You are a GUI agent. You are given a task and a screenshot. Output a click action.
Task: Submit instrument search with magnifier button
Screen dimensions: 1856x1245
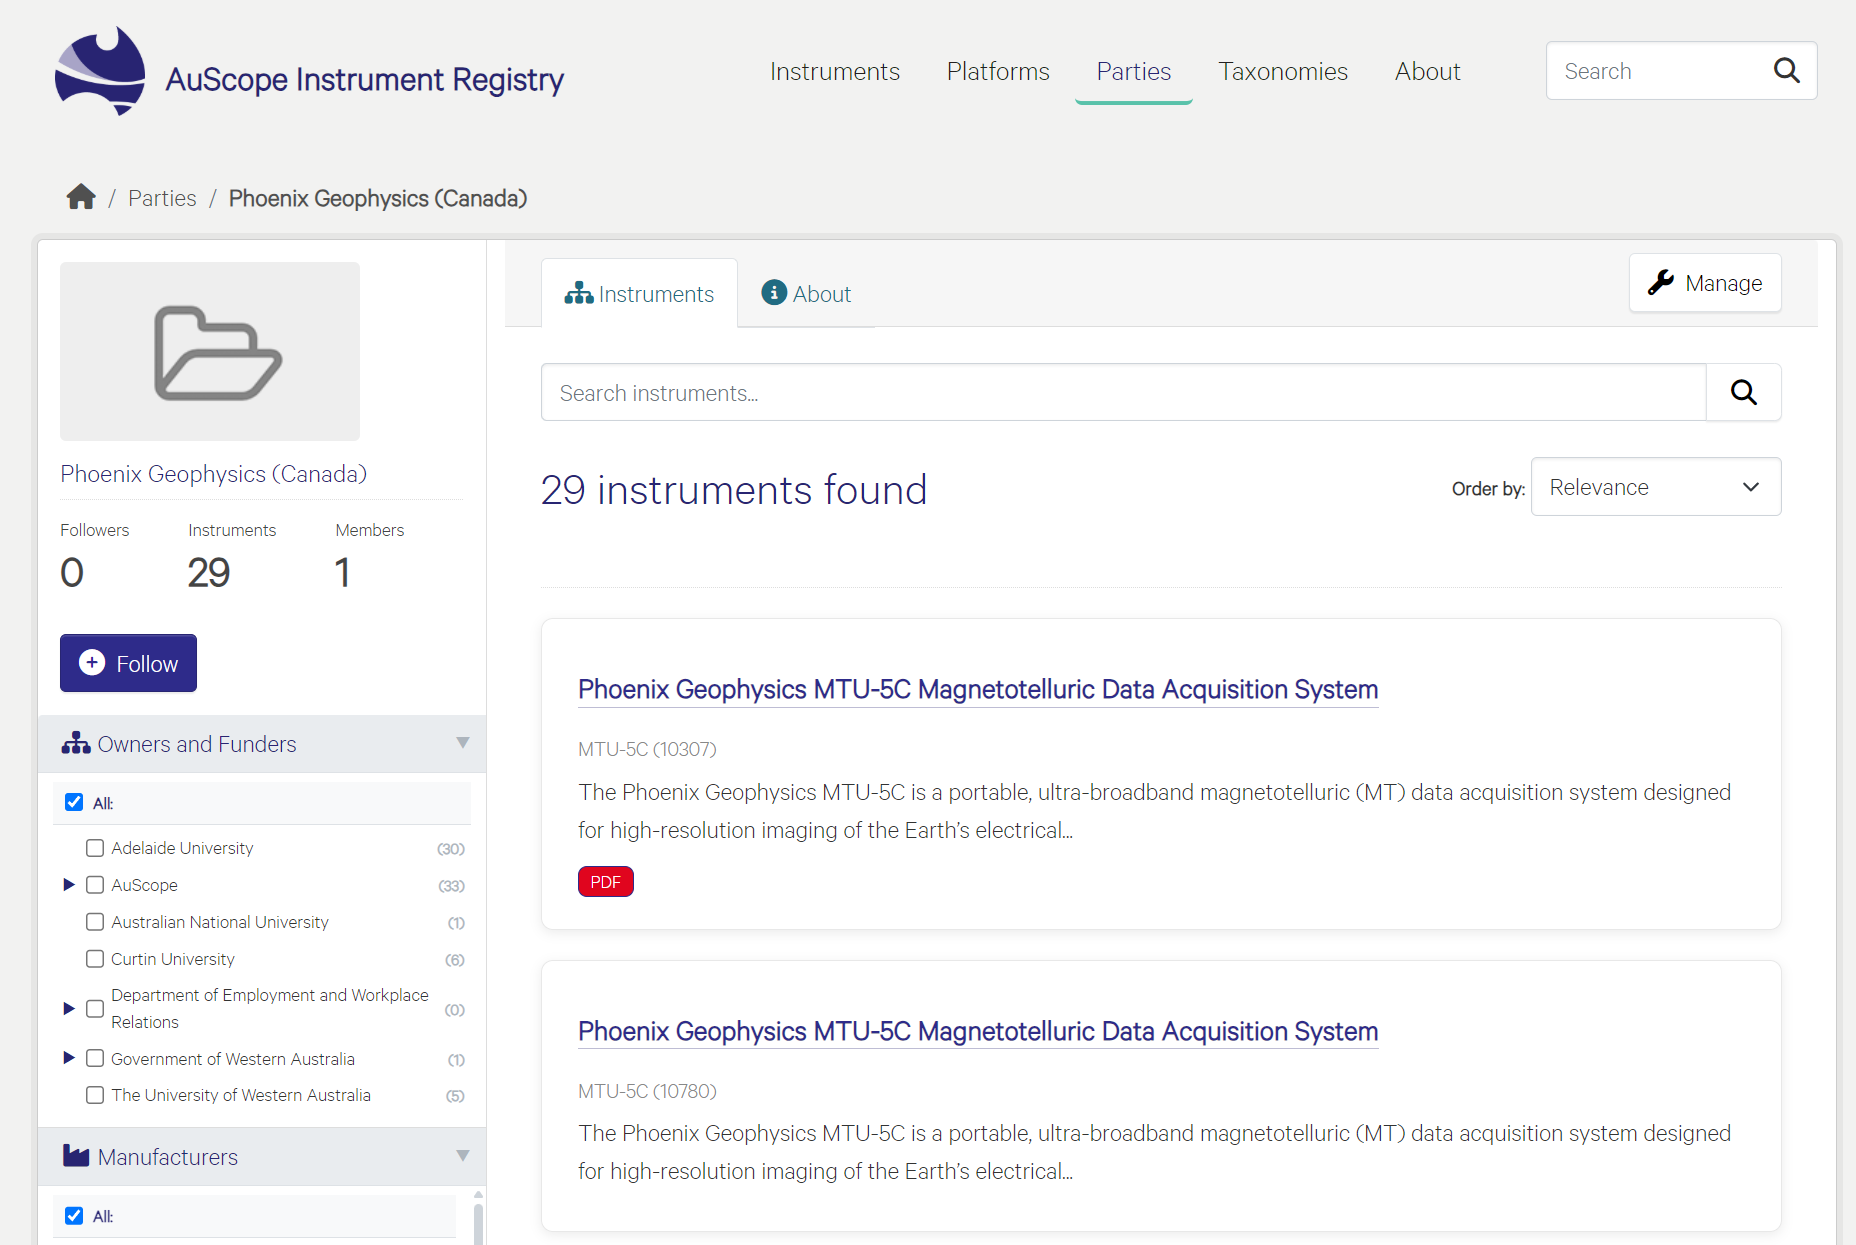click(1743, 392)
